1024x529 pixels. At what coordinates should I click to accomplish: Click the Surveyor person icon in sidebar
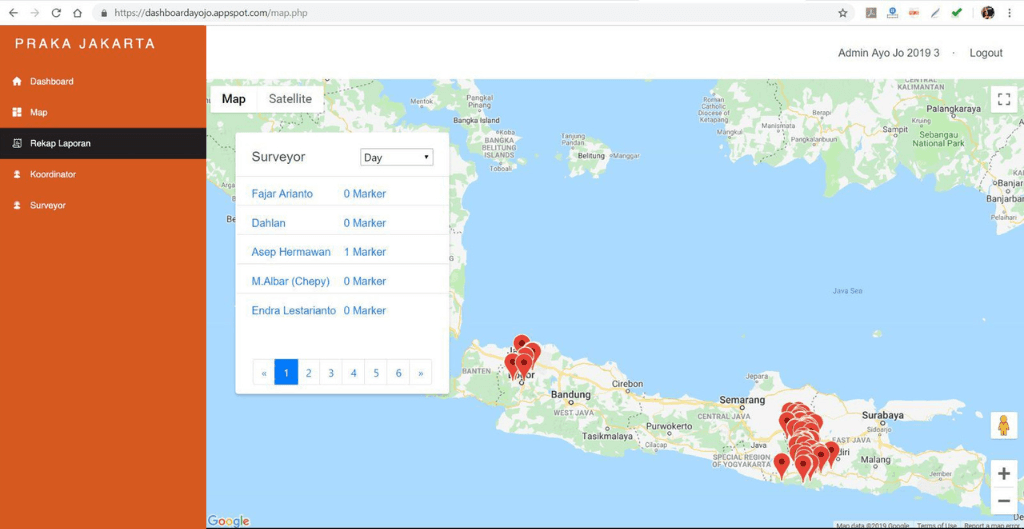17,205
